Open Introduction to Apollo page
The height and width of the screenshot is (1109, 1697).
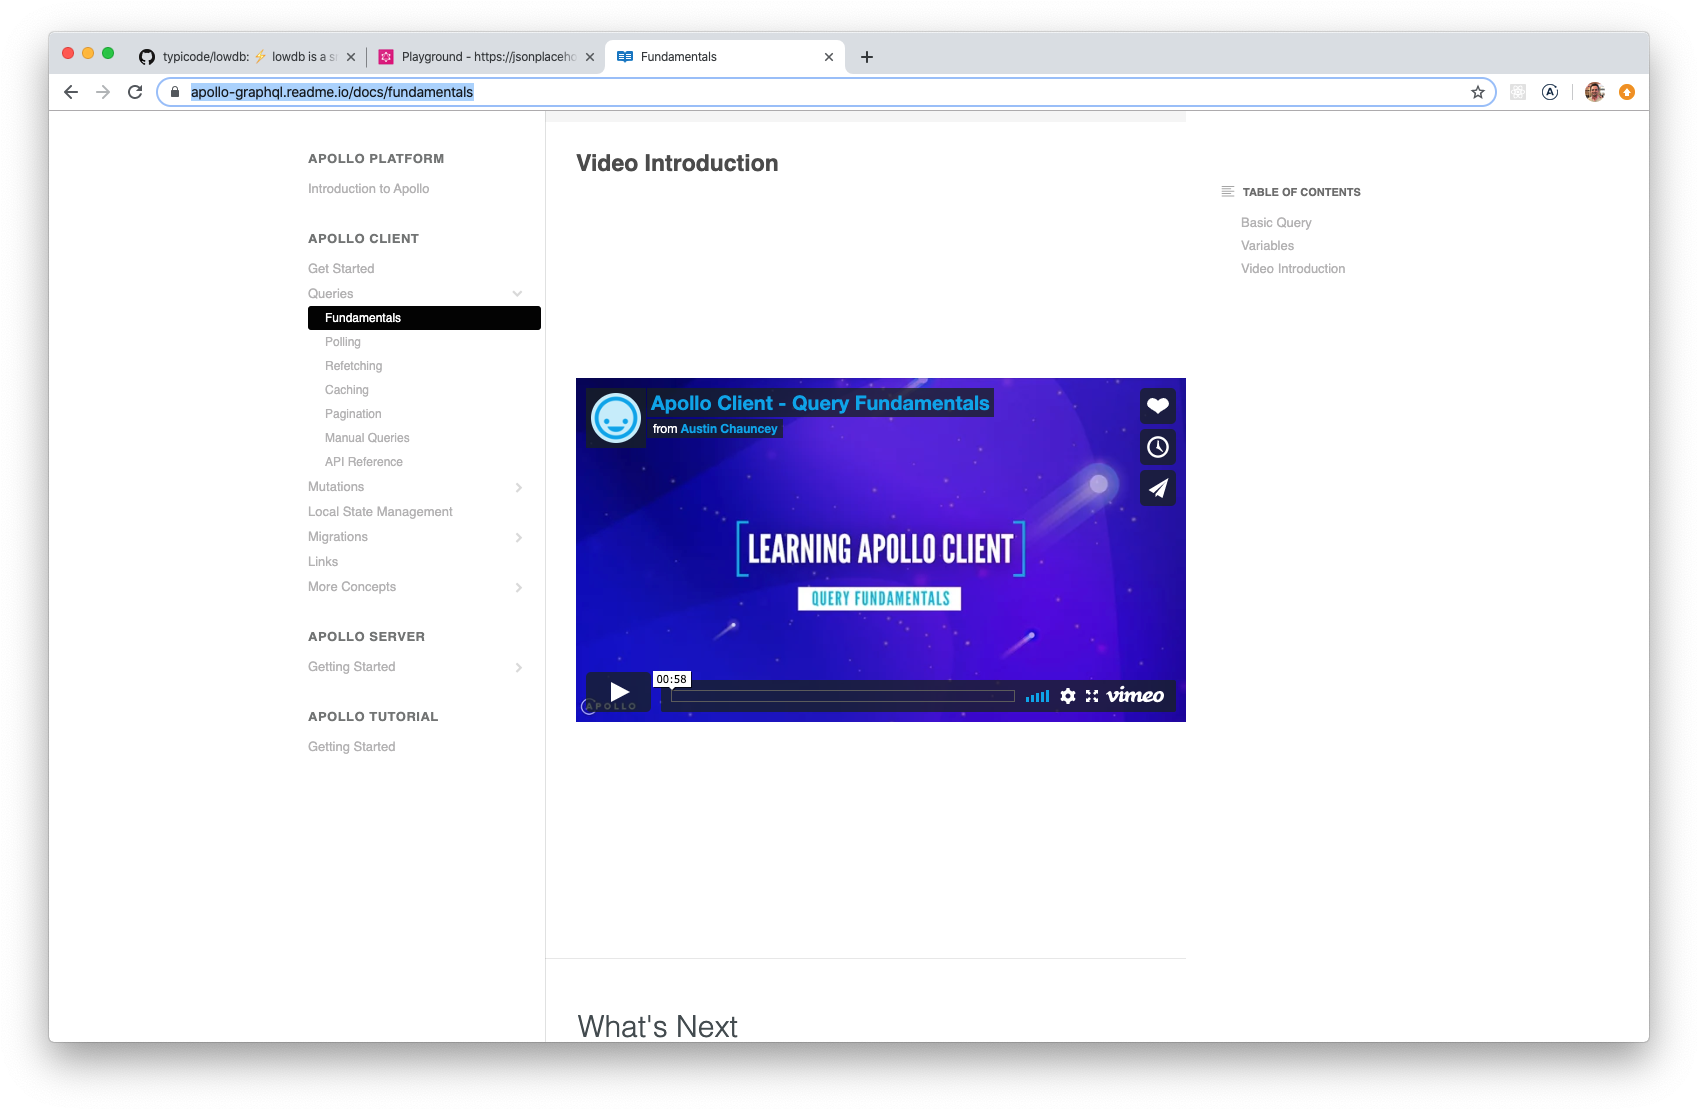(368, 189)
